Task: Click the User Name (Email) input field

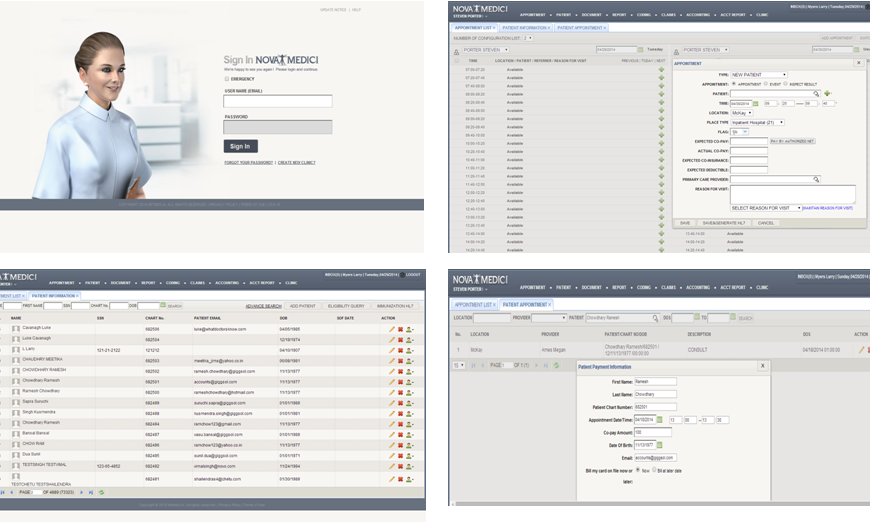Action: [277, 101]
